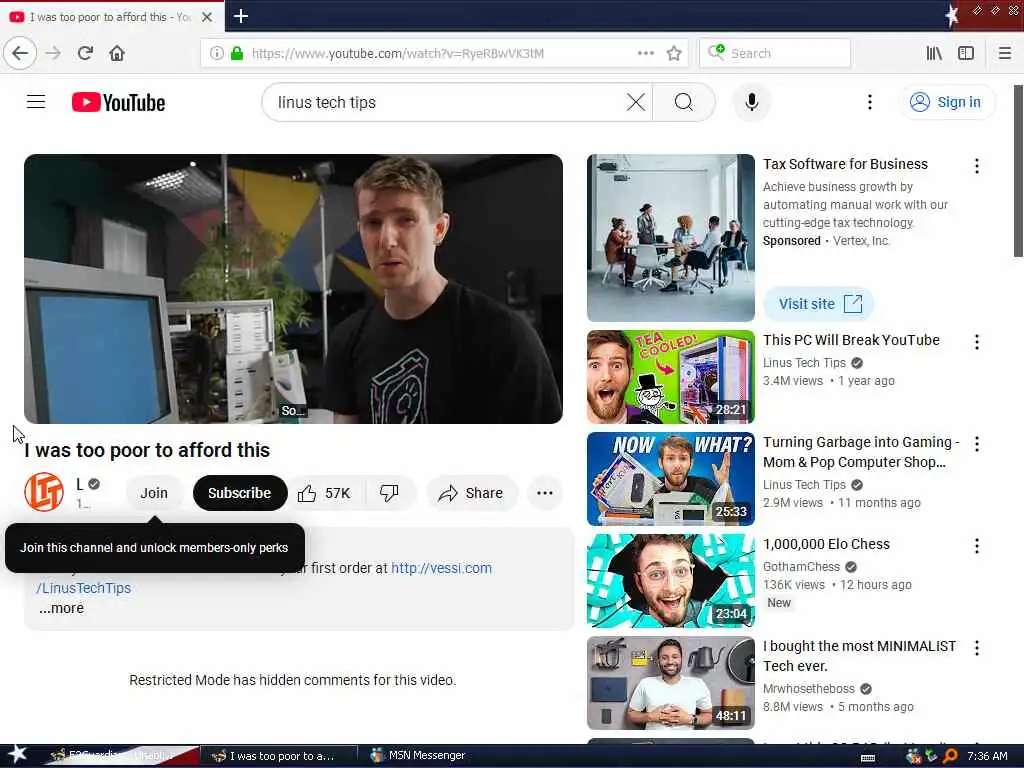Open Mrwhosetheboss channel name

coord(808,688)
